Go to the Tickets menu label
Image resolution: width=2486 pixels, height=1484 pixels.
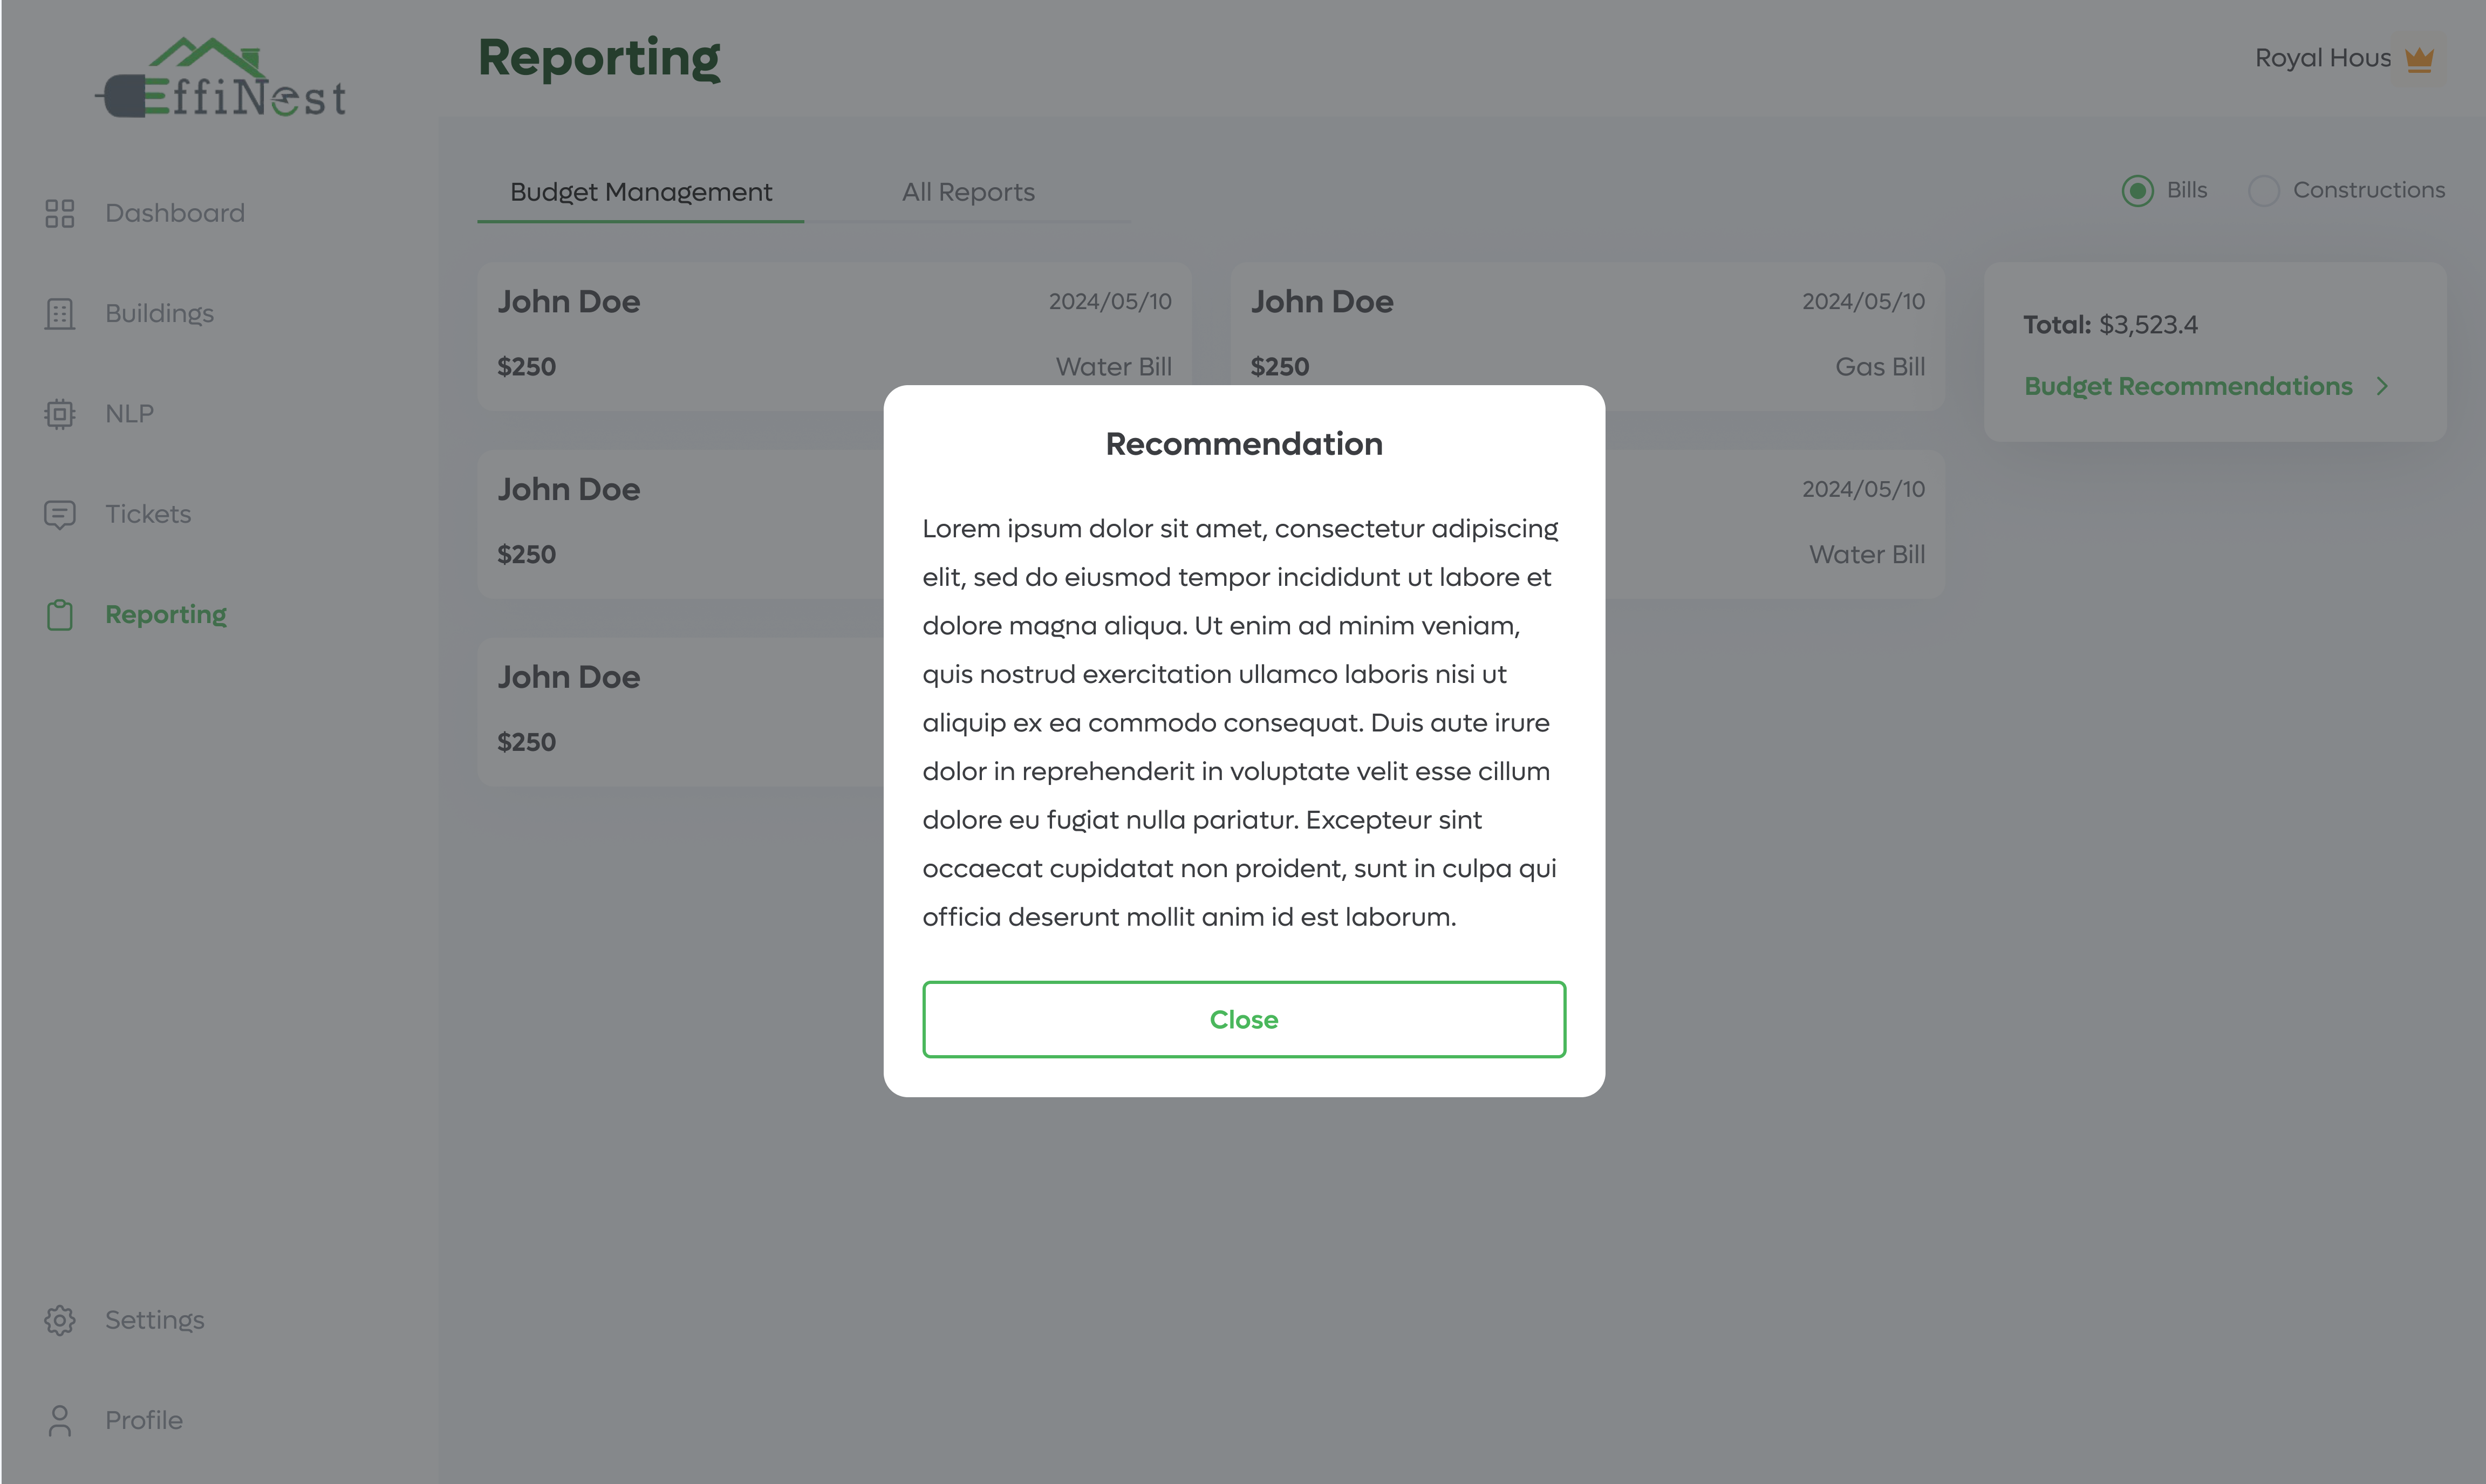click(148, 514)
